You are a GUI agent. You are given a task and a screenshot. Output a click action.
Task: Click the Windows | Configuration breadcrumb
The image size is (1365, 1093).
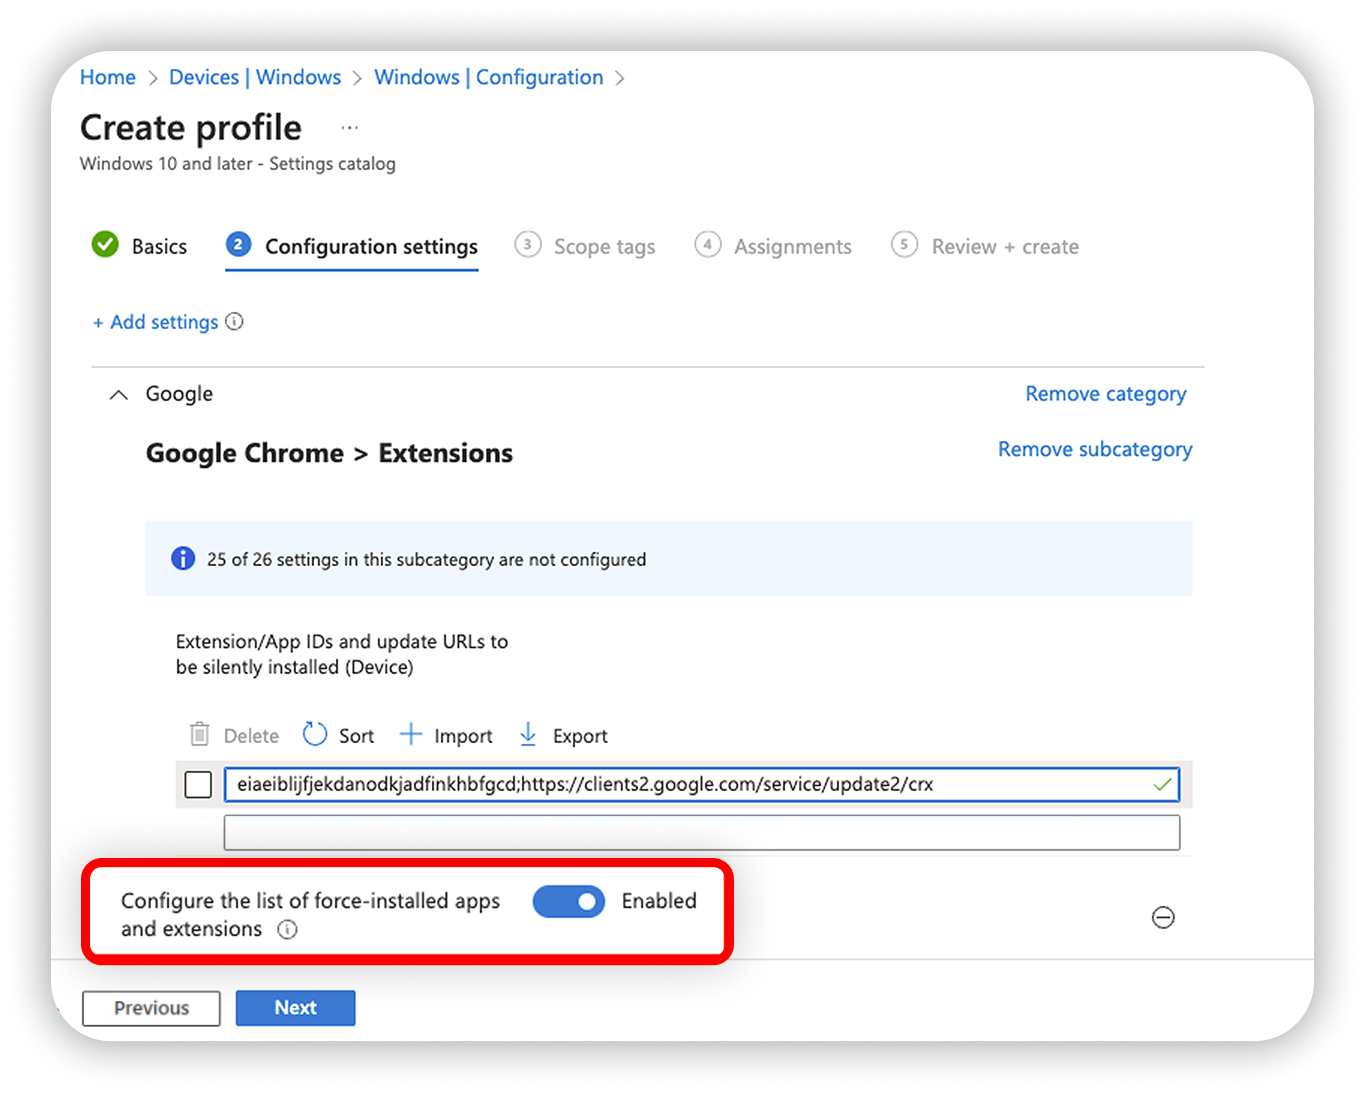(x=489, y=78)
